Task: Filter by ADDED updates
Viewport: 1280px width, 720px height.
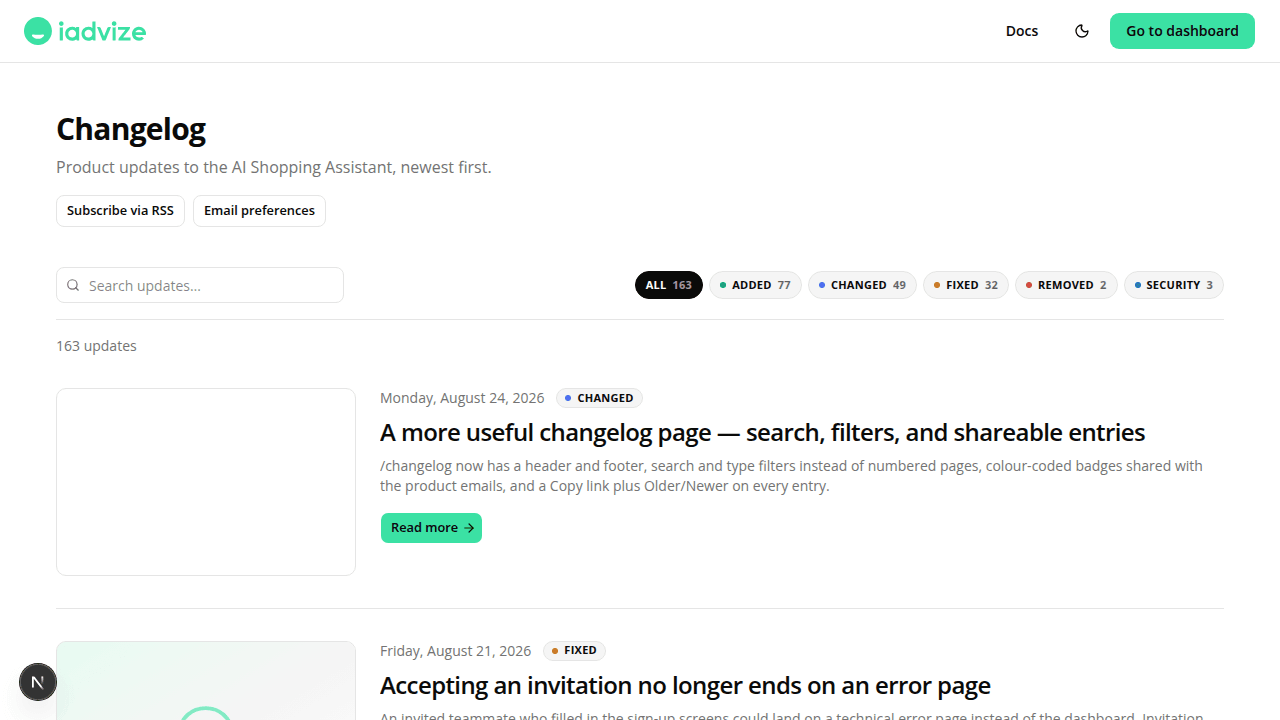Action: point(755,285)
